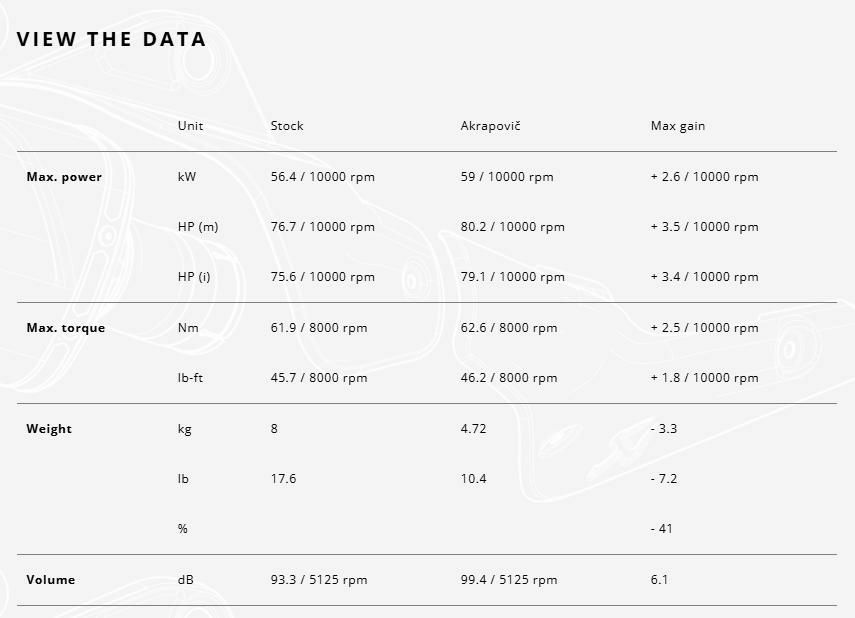Select the Volume row label
855x618 pixels.
coord(50,580)
